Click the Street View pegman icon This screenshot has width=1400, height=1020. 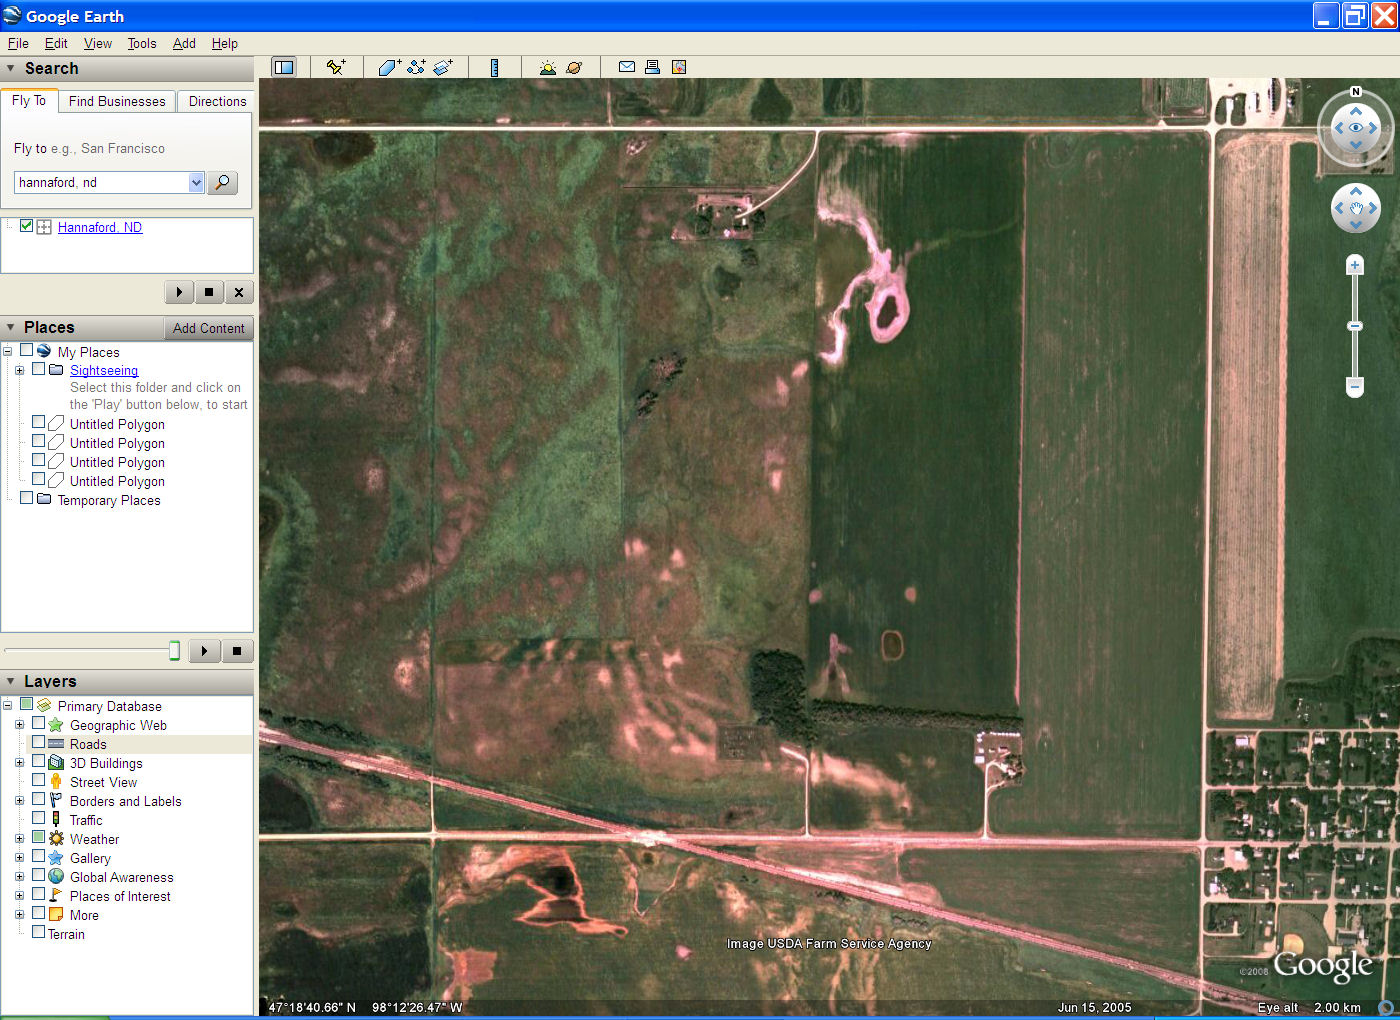[x=56, y=782]
